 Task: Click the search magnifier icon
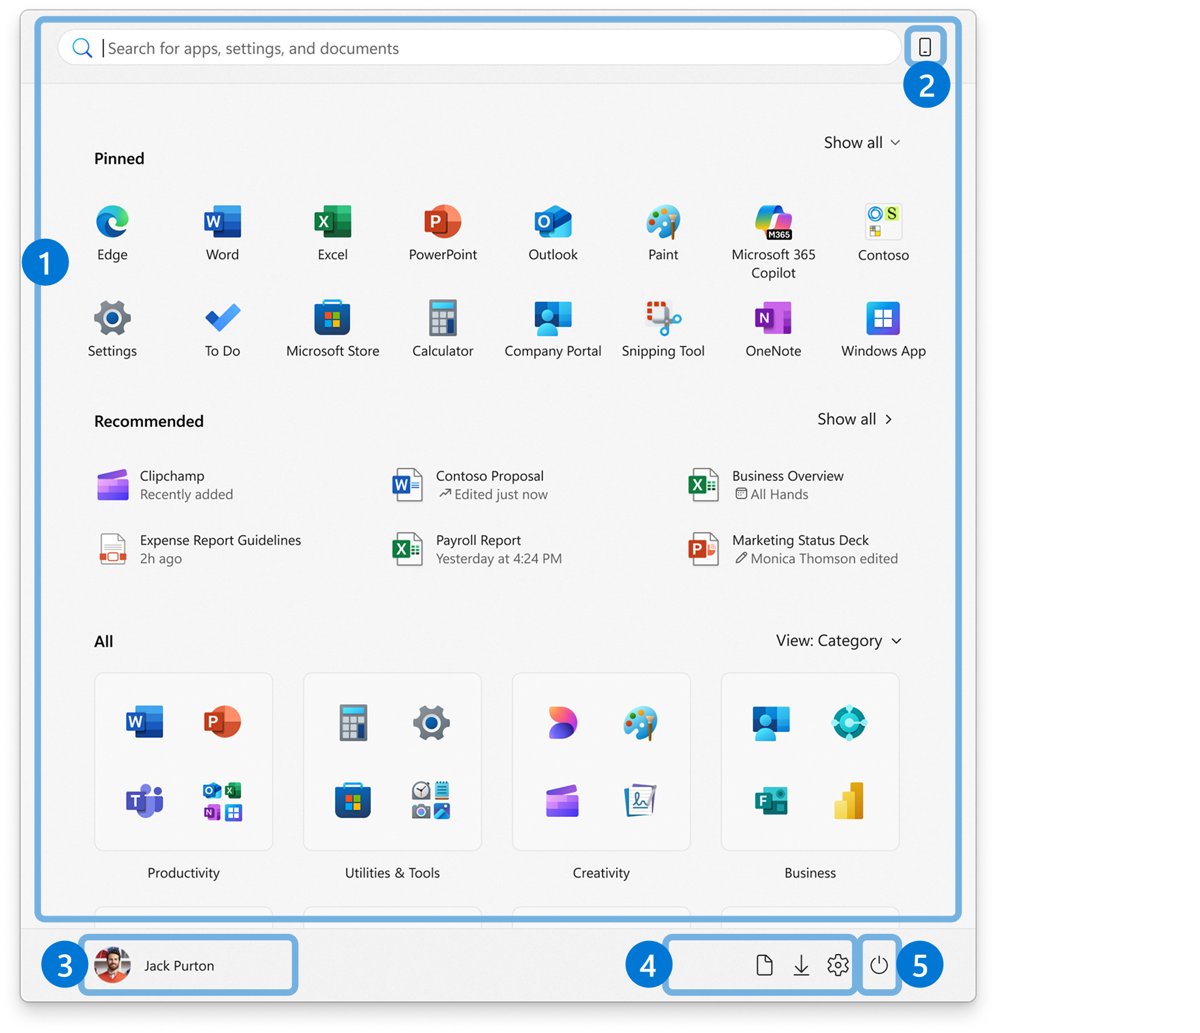pos(82,48)
